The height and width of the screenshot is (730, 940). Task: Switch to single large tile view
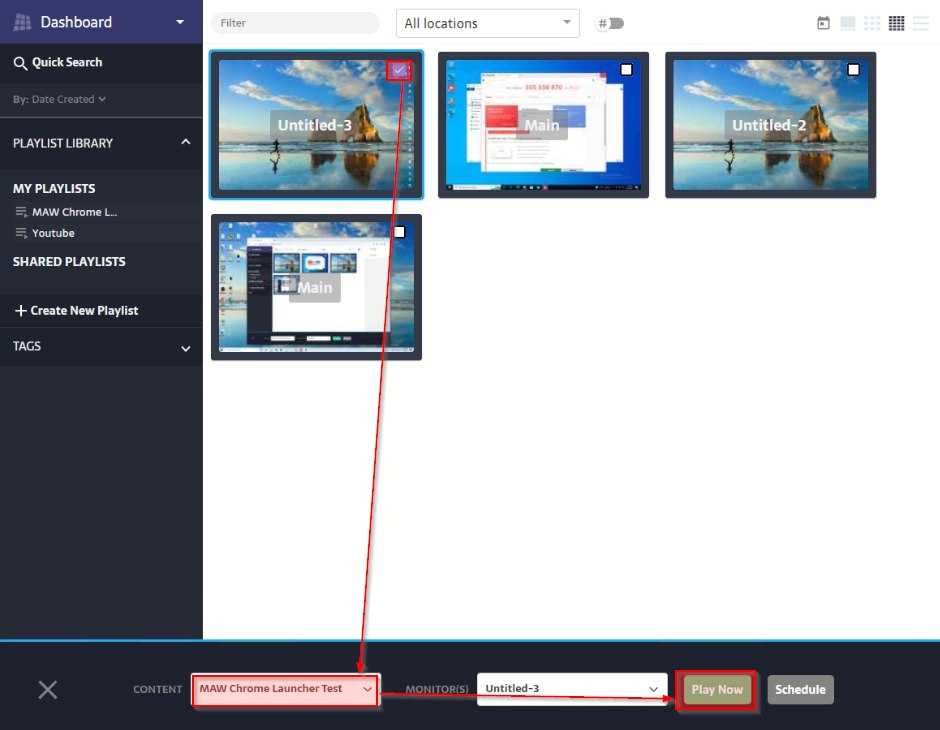pyautogui.click(x=847, y=23)
